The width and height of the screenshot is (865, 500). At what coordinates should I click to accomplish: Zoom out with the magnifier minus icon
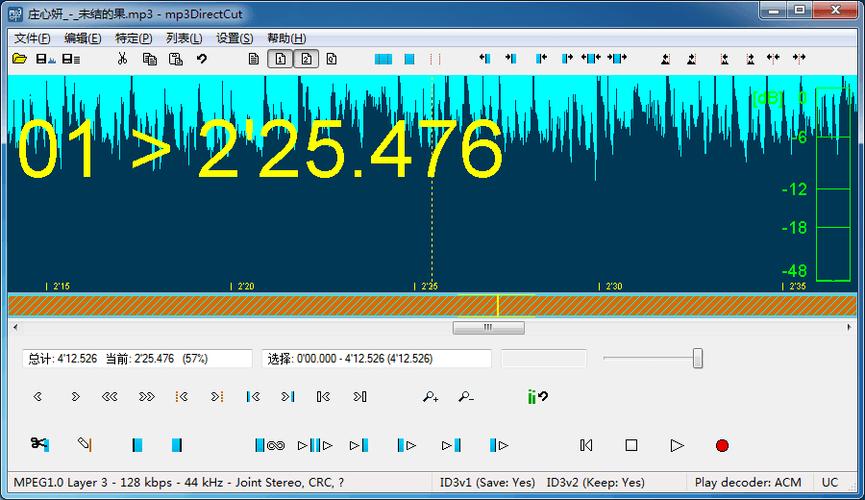coord(466,396)
